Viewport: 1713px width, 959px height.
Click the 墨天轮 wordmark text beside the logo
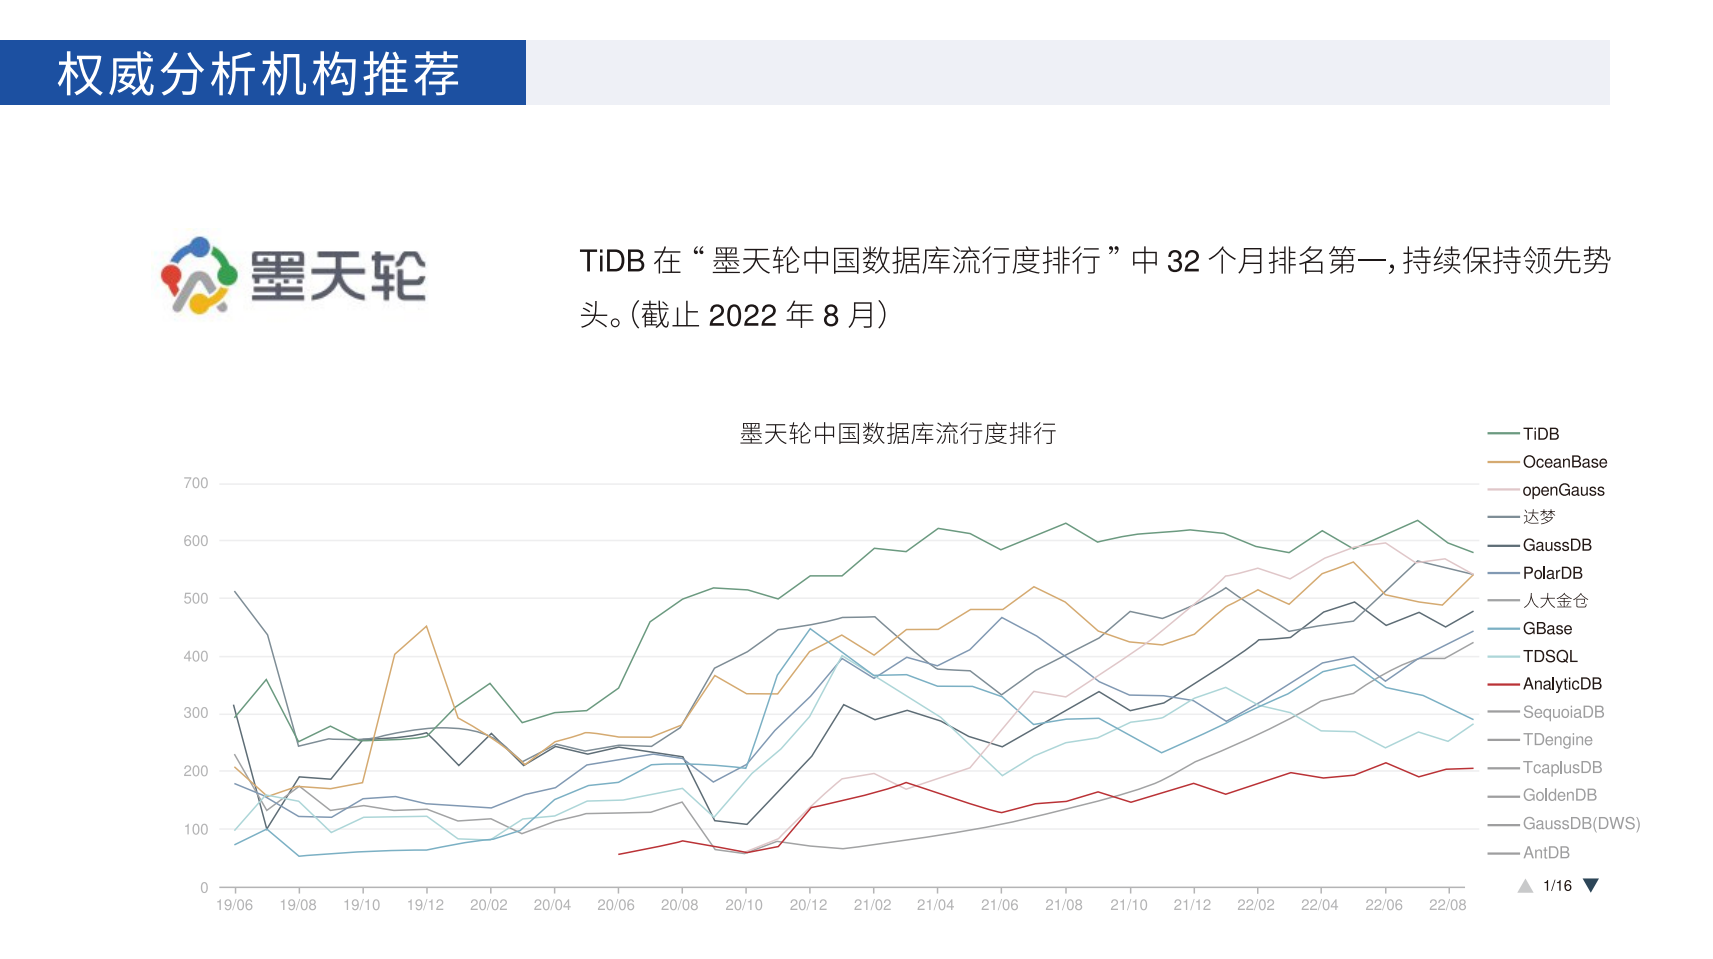pos(338,276)
